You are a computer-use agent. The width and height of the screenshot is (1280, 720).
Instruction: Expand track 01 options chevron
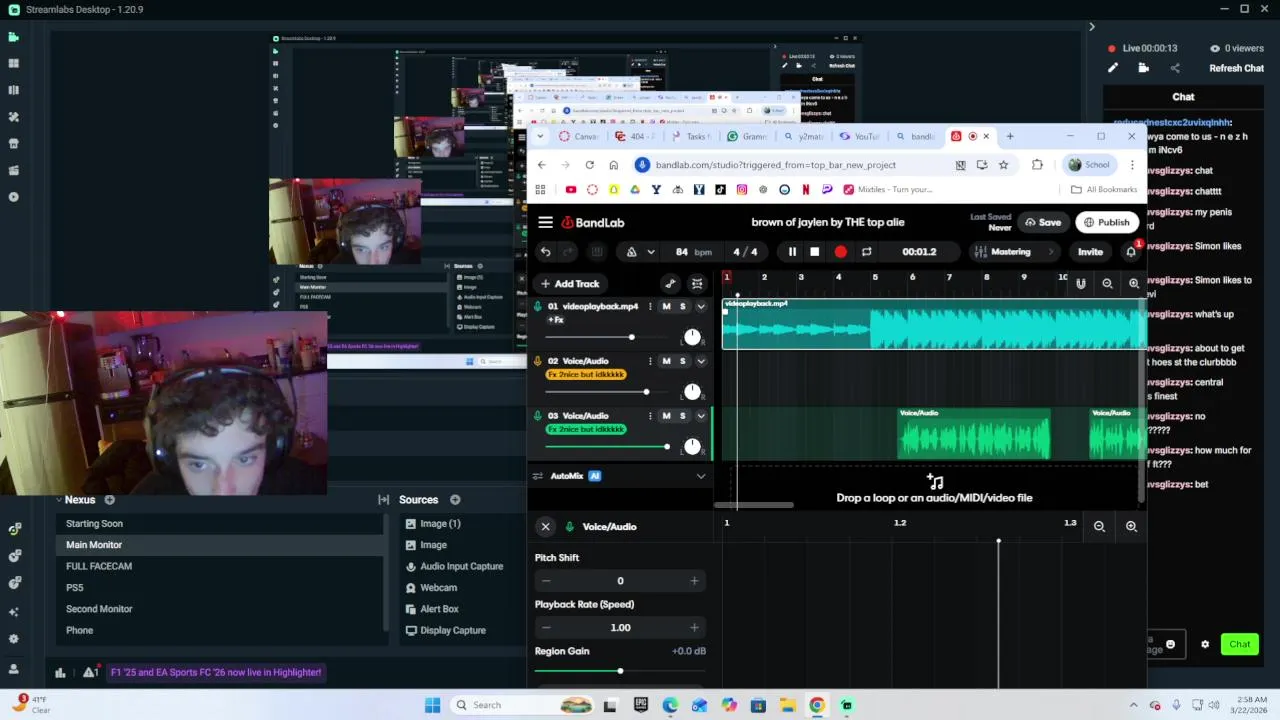pos(701,306)
